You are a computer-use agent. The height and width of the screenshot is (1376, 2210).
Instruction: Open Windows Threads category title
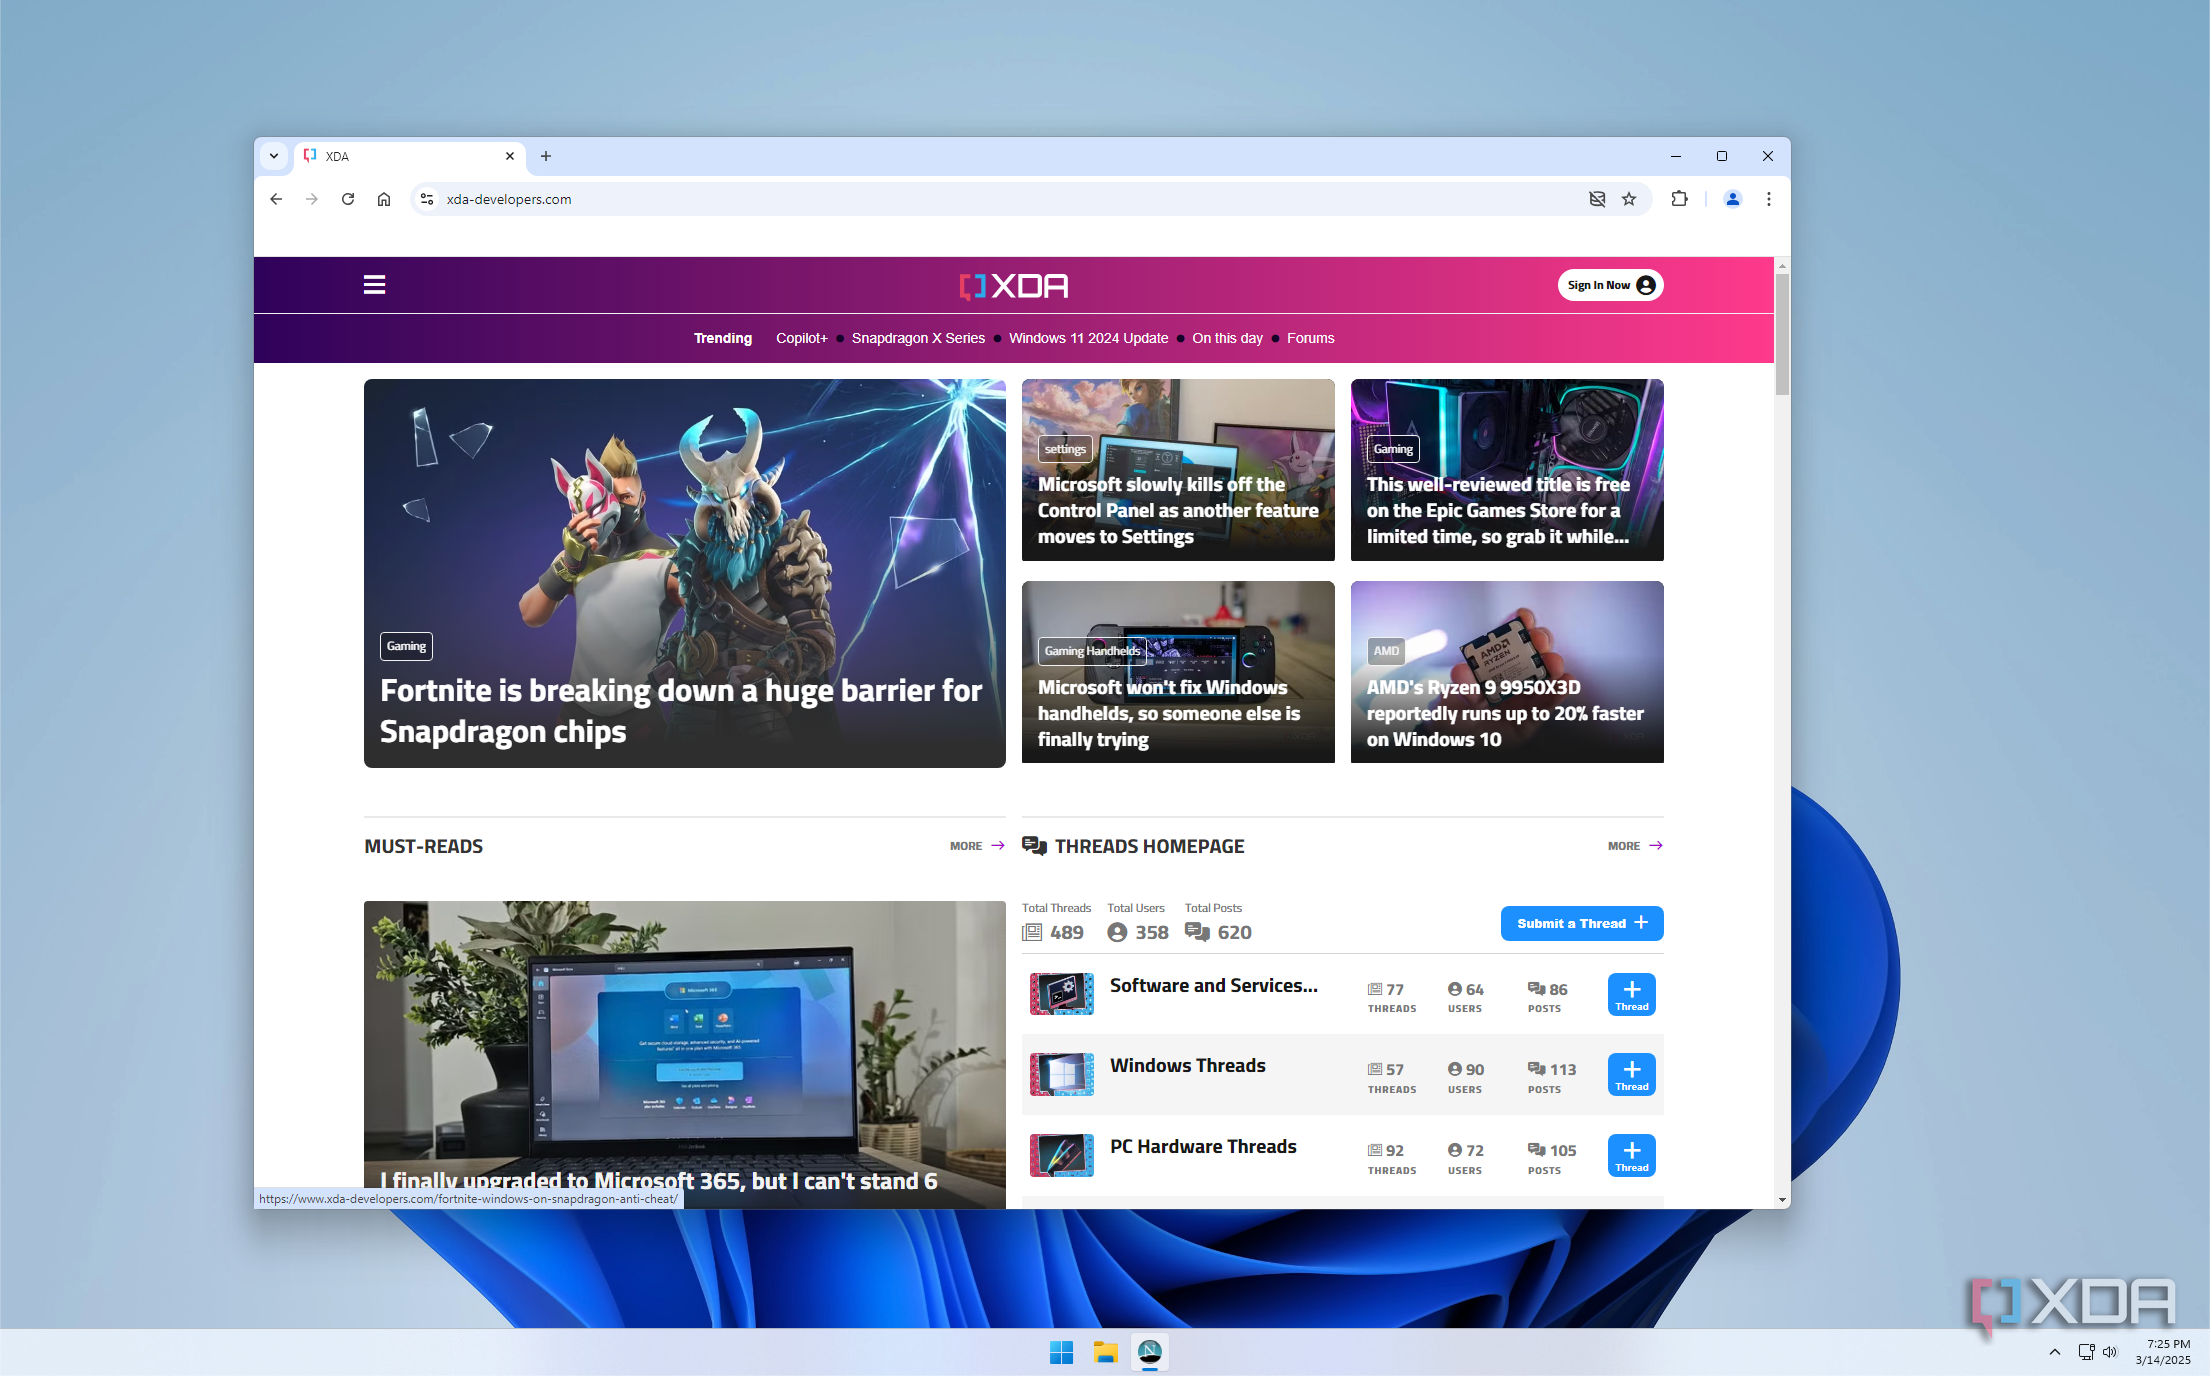pyautogui.click(x=1187, y=1065)
